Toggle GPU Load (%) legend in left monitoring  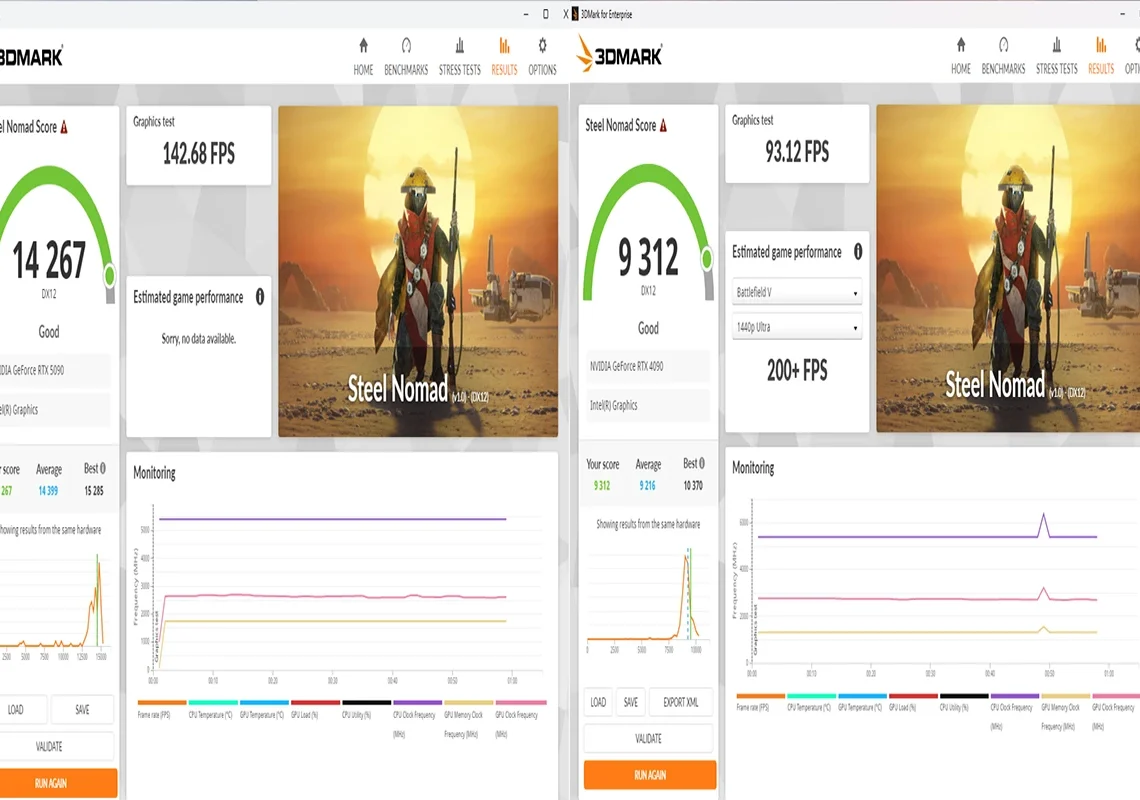[x=315, y=710]
